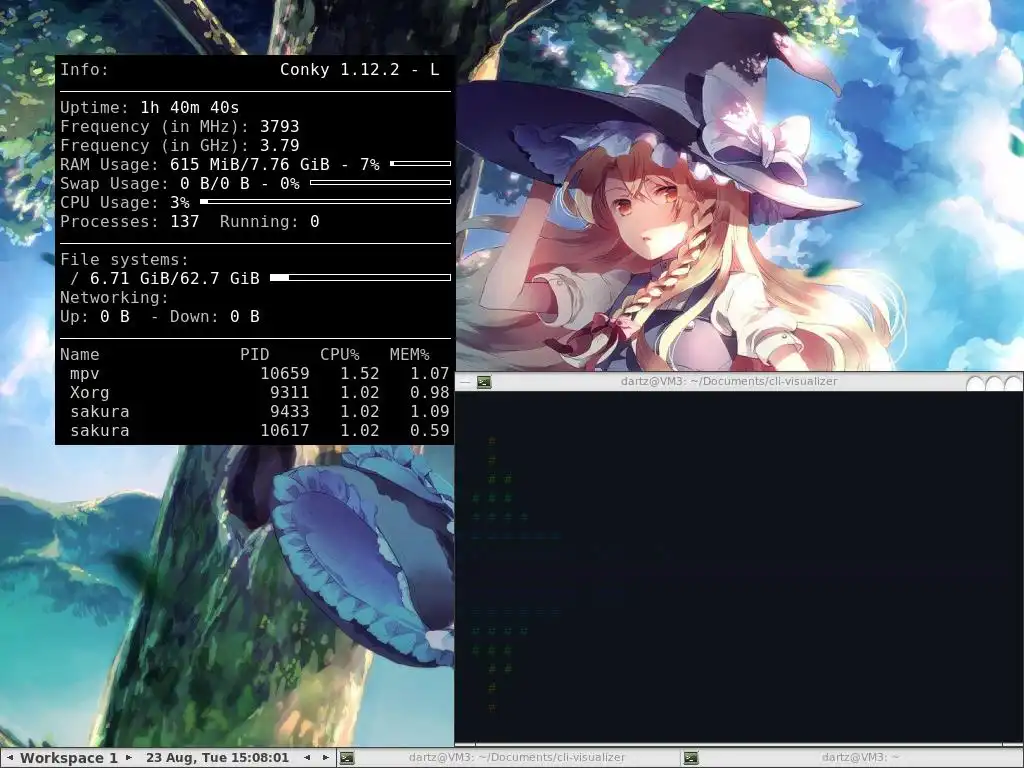Click the terminal icon in the cli-visualizer titlebar

[x=484, y=382]
